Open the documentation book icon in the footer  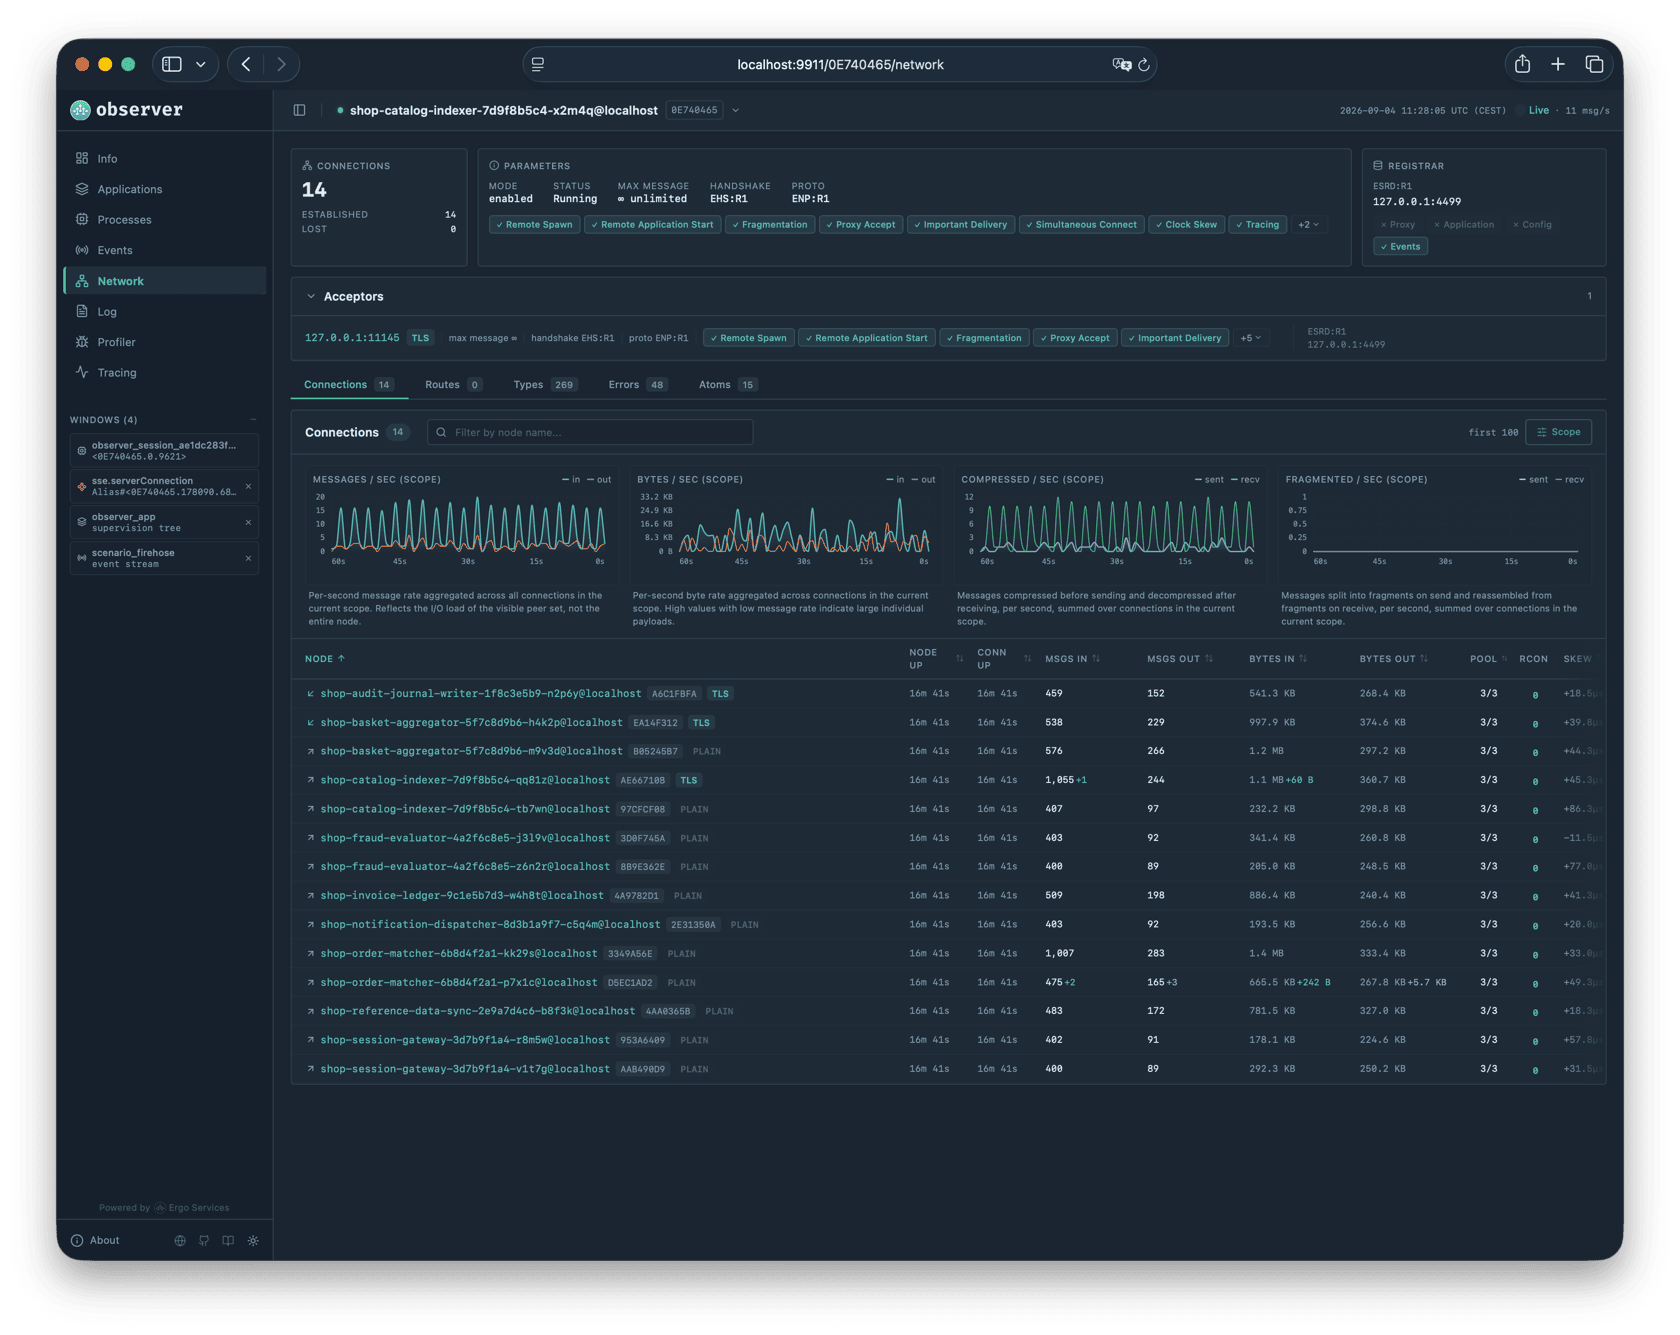(x=228, y=1240)
